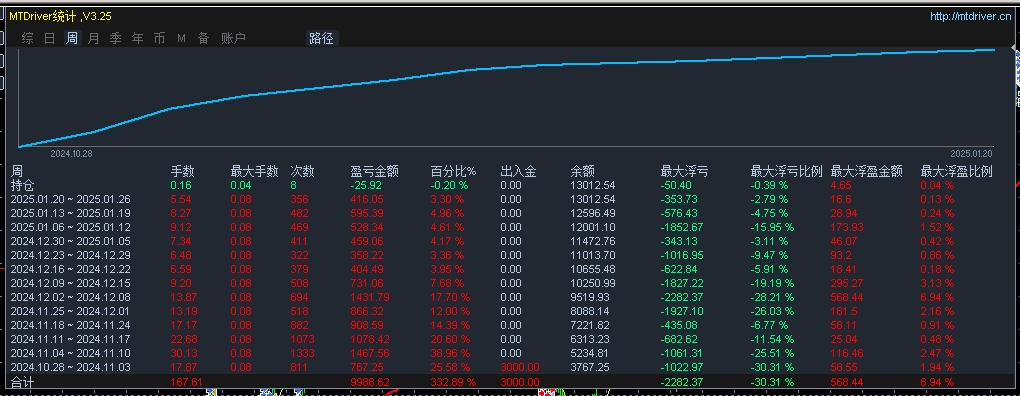The height and width of the screenshot is (396, 1020).
Task: Click the holdings profit value -25.92
Action: (x=366, y=185)
